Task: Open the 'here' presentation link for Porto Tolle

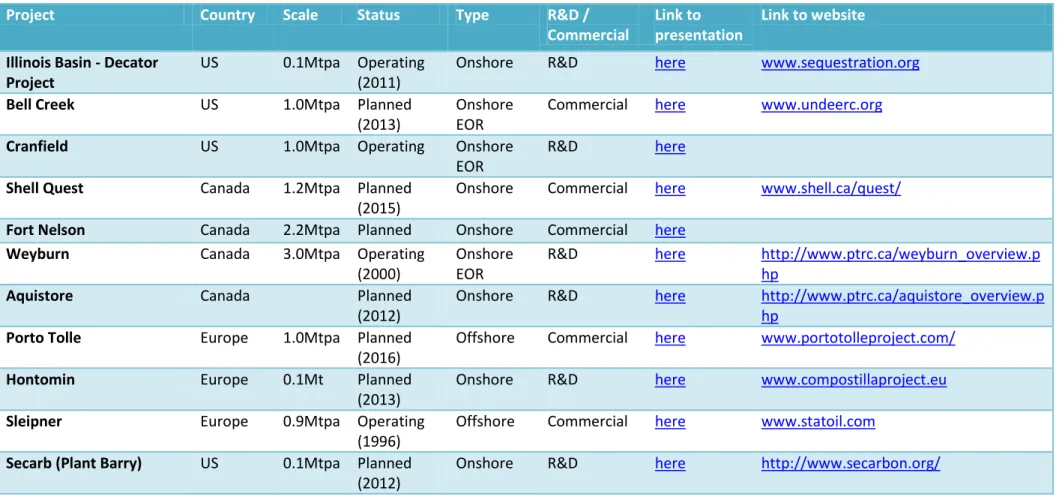Action: [x=670, y=338]
